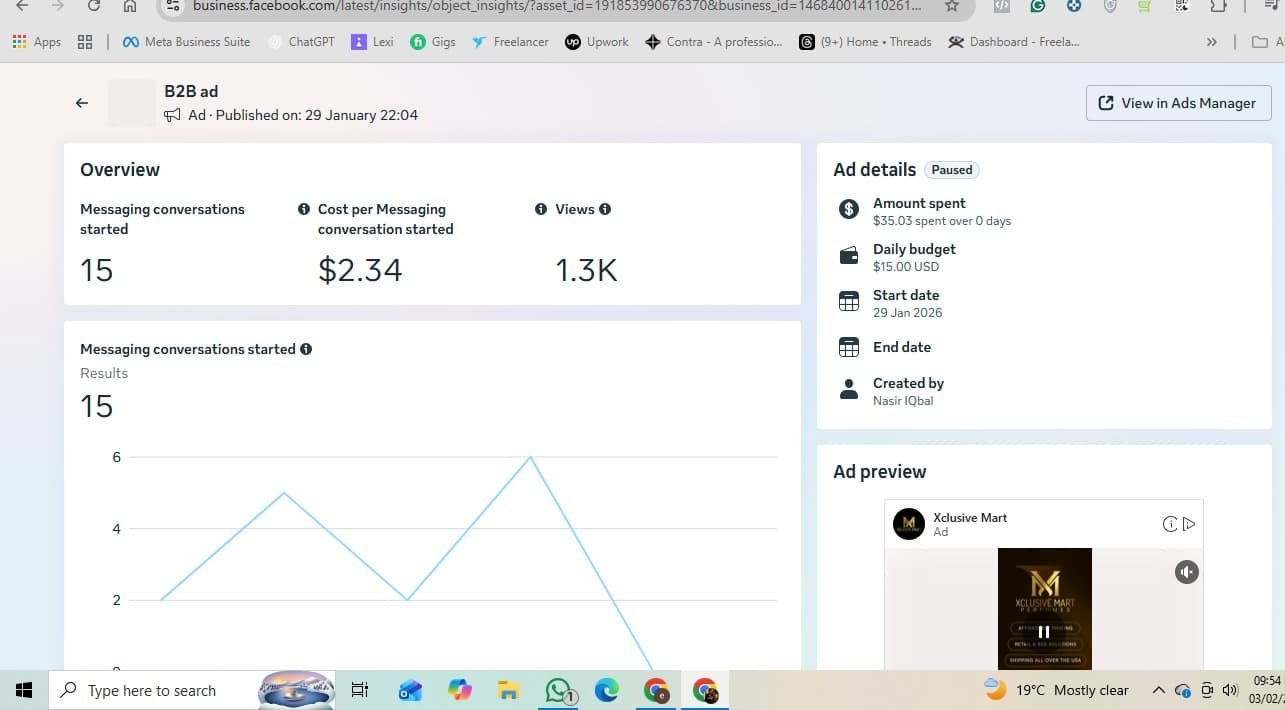Open Microsoft Edge from the taskbar
This screenshot has height=710, width=1285.
[x=607, y=690]
